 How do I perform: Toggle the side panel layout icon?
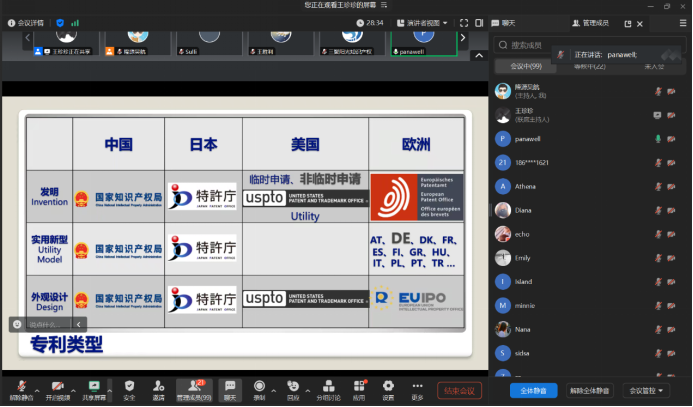click(479, 23)
